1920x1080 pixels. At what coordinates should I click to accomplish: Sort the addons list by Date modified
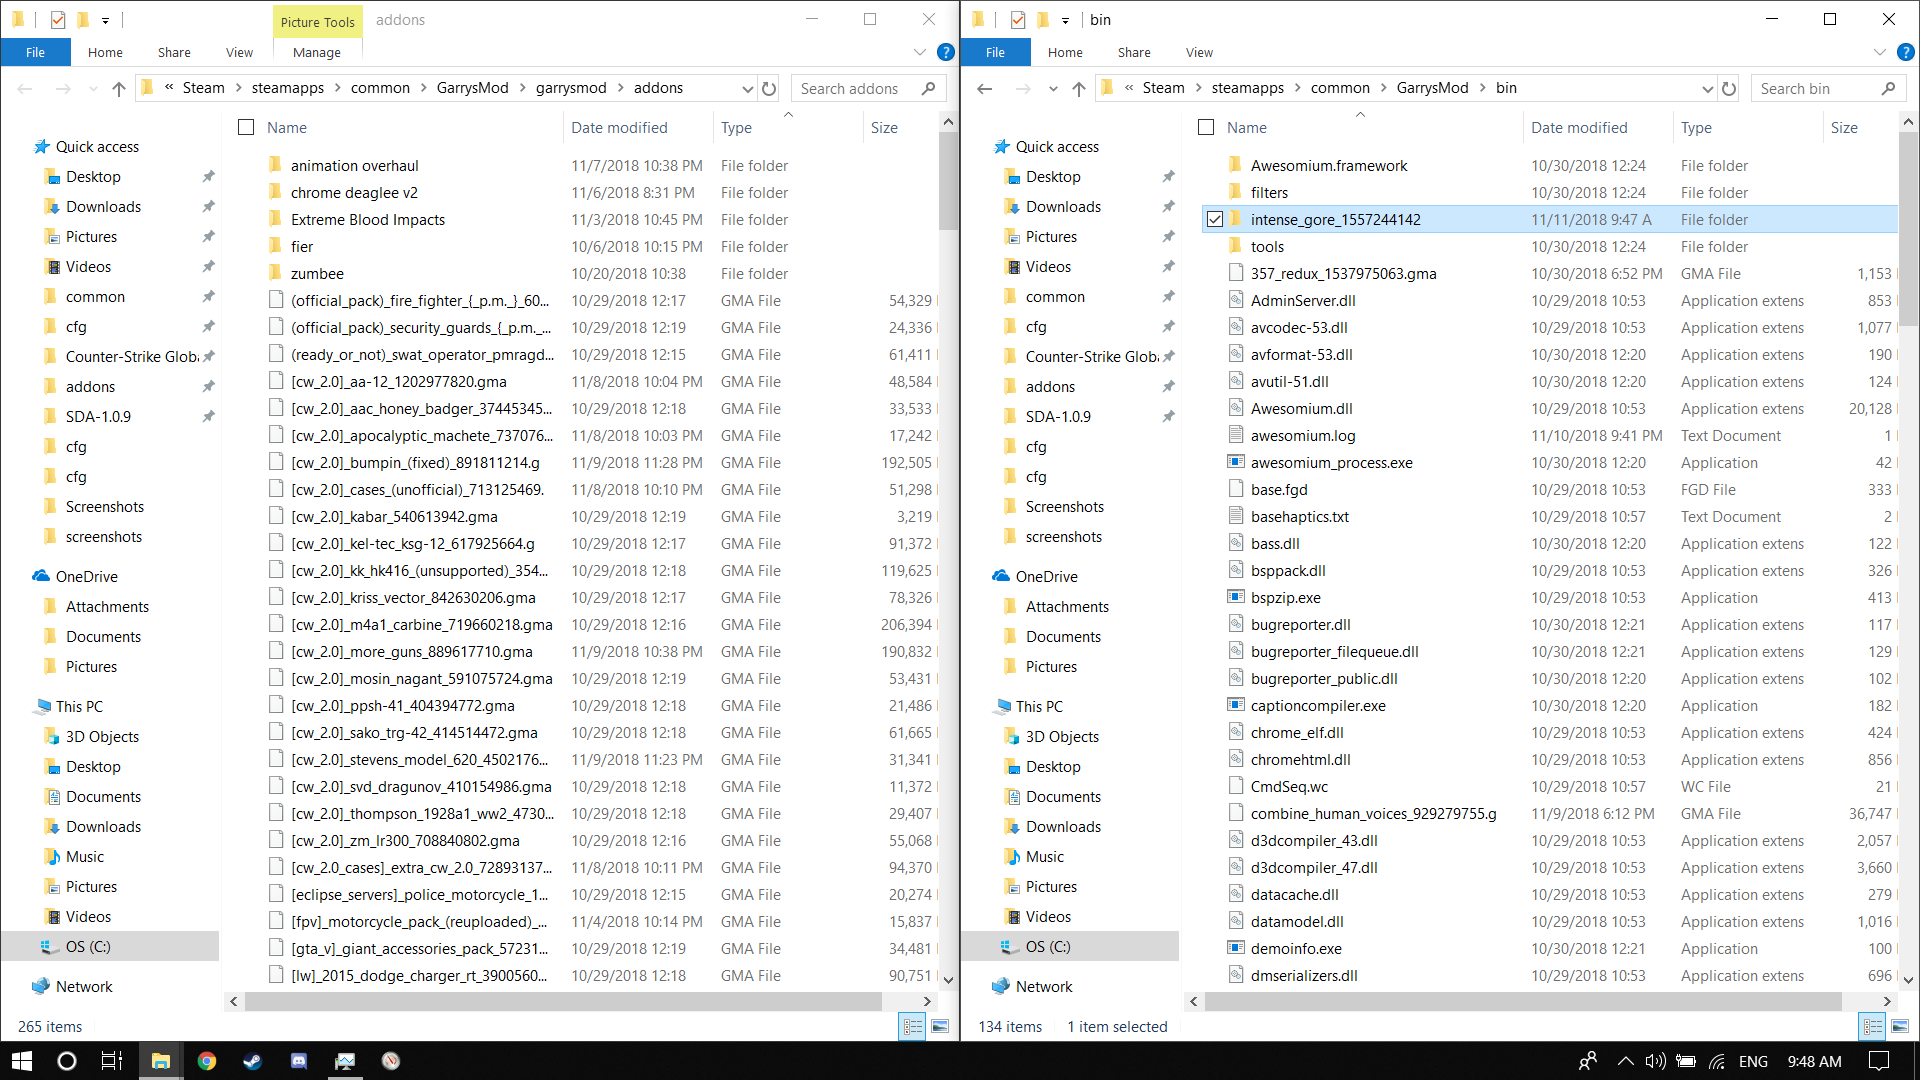tap(619, 127)
